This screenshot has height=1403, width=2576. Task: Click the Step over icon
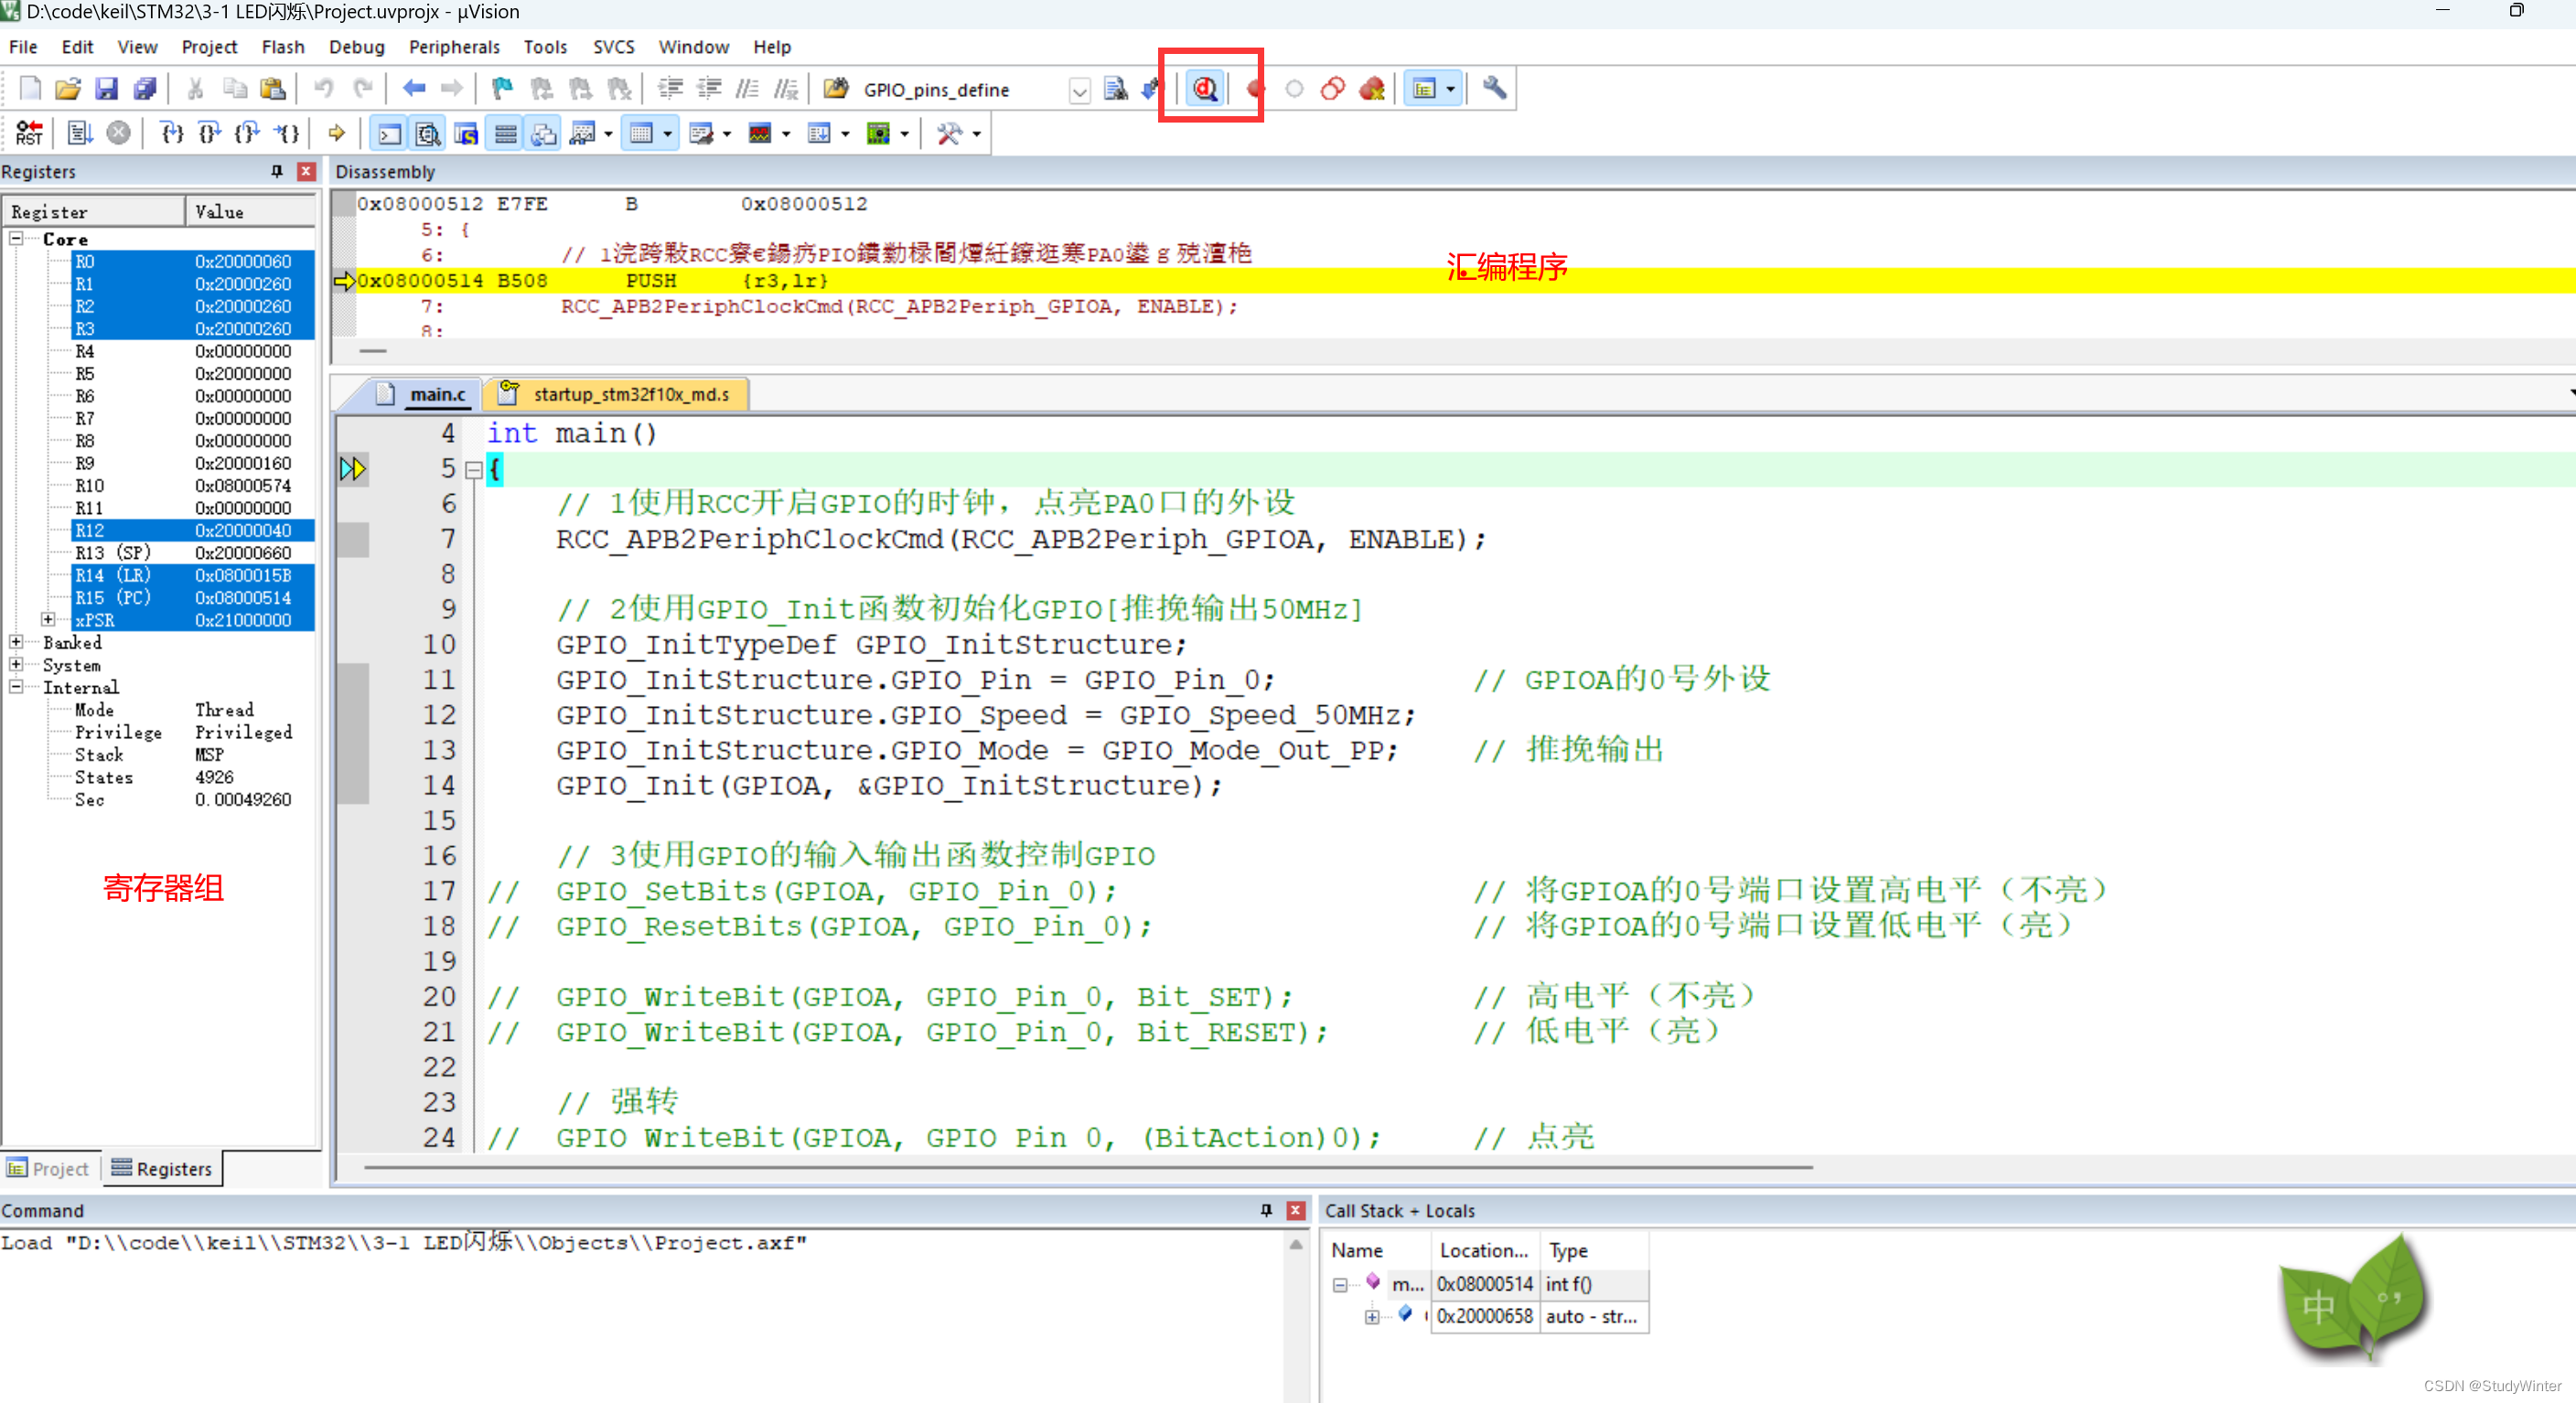(x=210, y=133)
